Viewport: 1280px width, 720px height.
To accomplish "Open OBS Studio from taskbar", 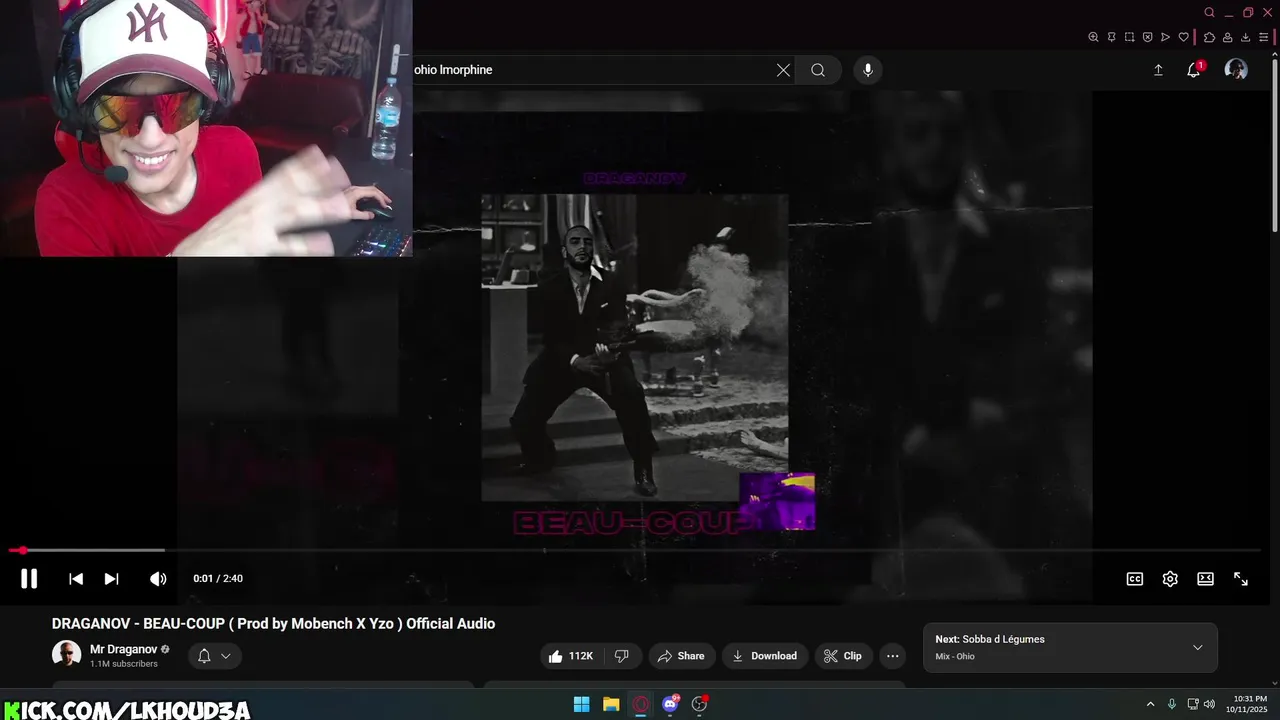I will (x=700, y=704).
